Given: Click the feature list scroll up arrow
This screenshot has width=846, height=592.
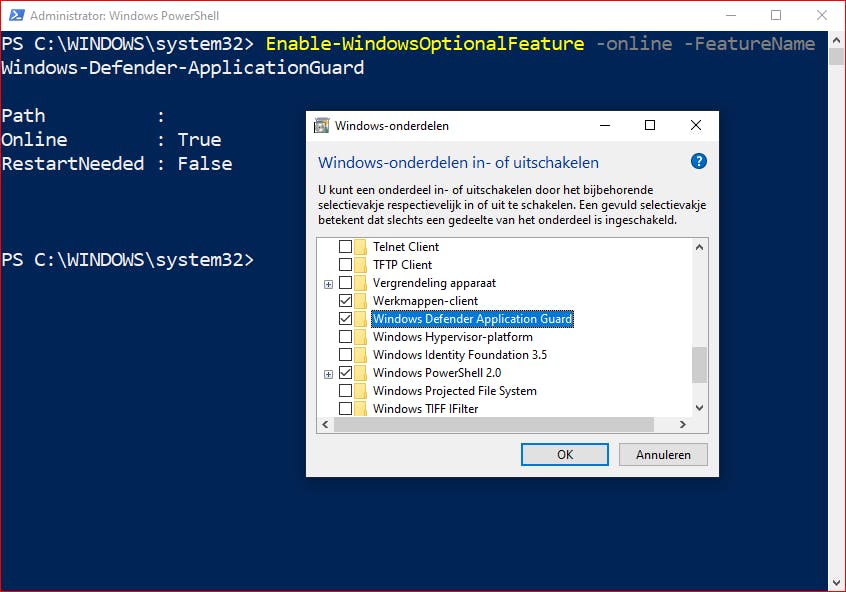Looking at the screenshot, I should click(x=699, y=247).
